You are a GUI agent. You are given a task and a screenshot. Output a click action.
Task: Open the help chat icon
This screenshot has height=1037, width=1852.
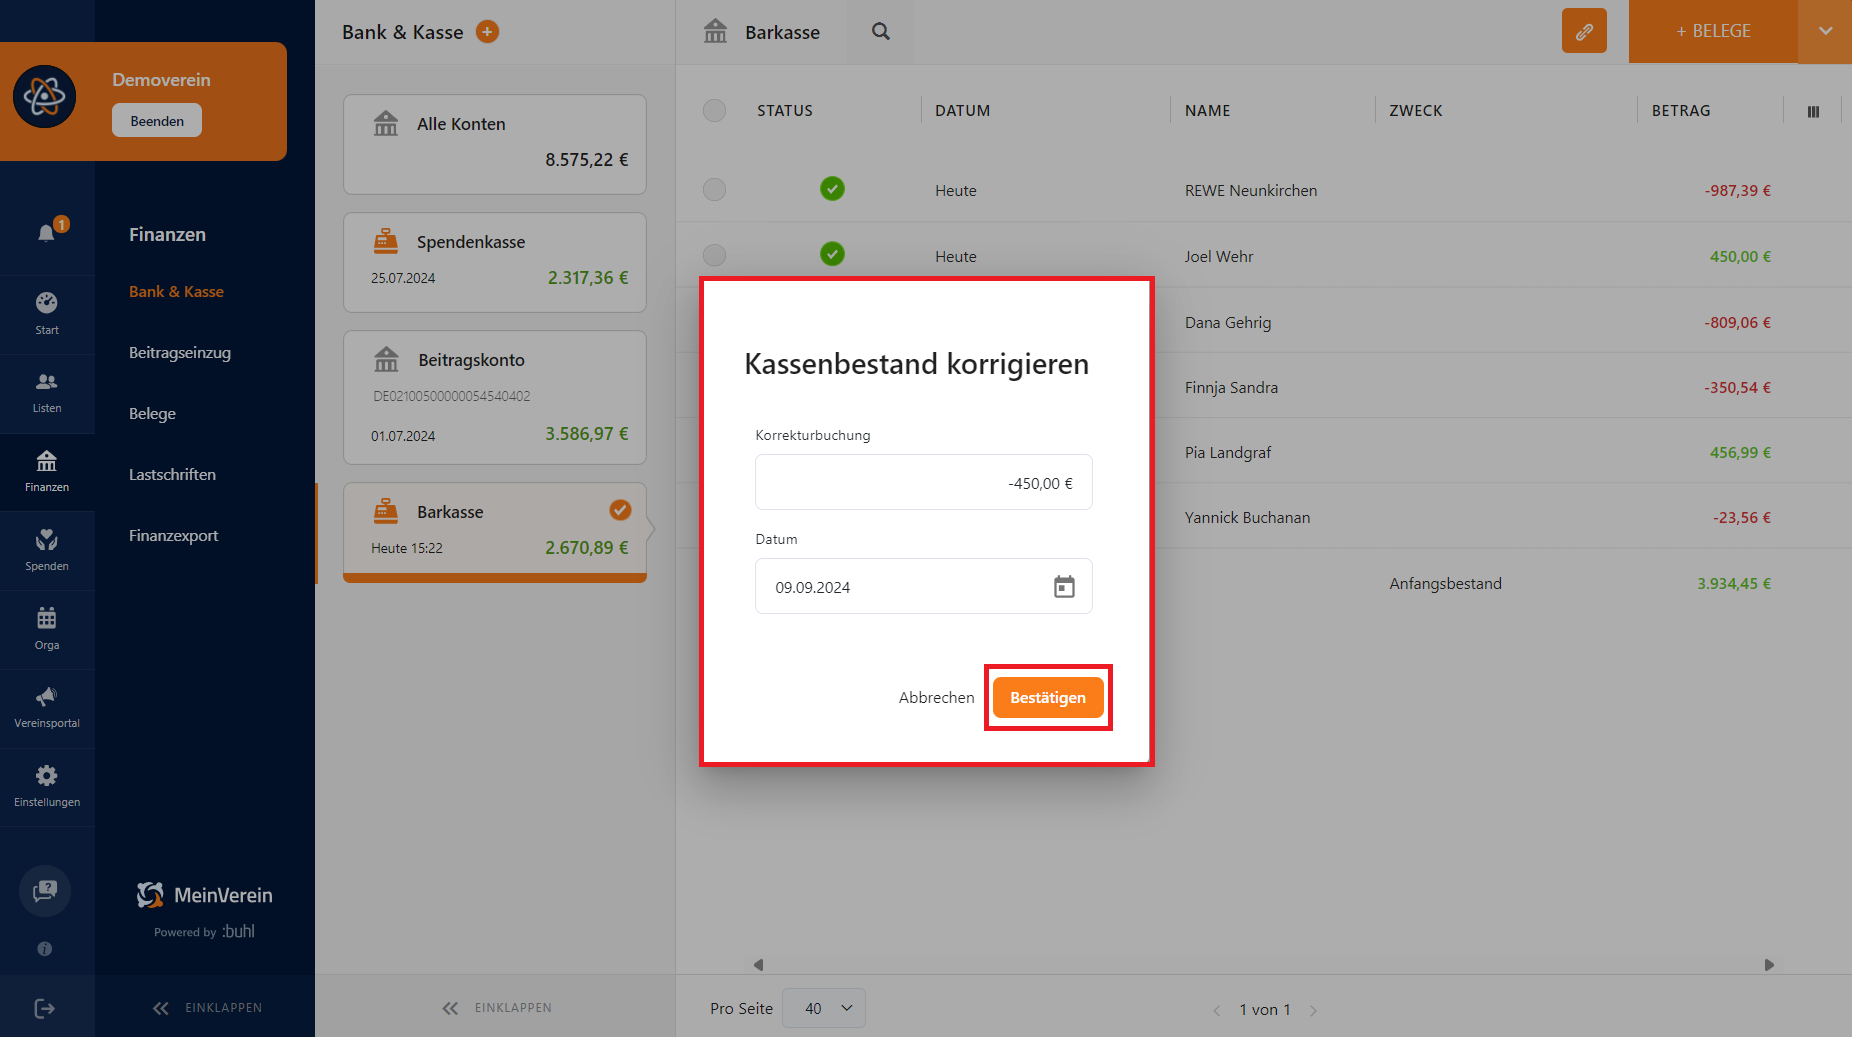point(45,891)
